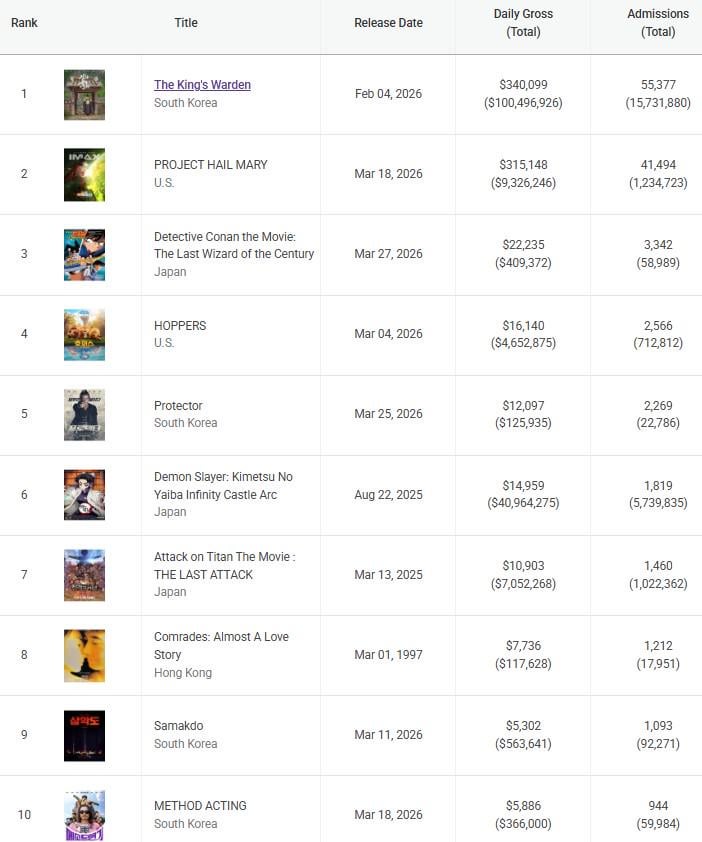
Task: Click PROJECT HAIL MARY poster thumbnail
Action: [84, 175]
